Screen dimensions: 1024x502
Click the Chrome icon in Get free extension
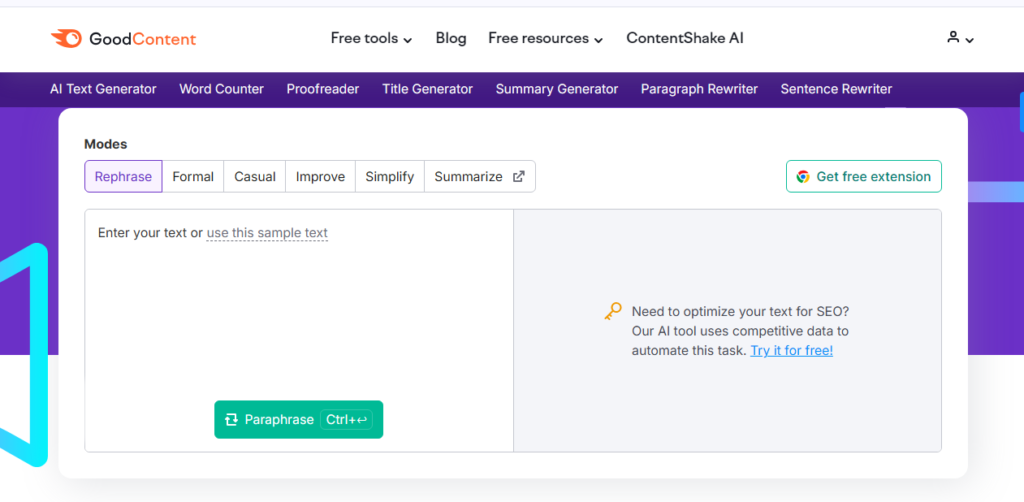click(803, 177)
